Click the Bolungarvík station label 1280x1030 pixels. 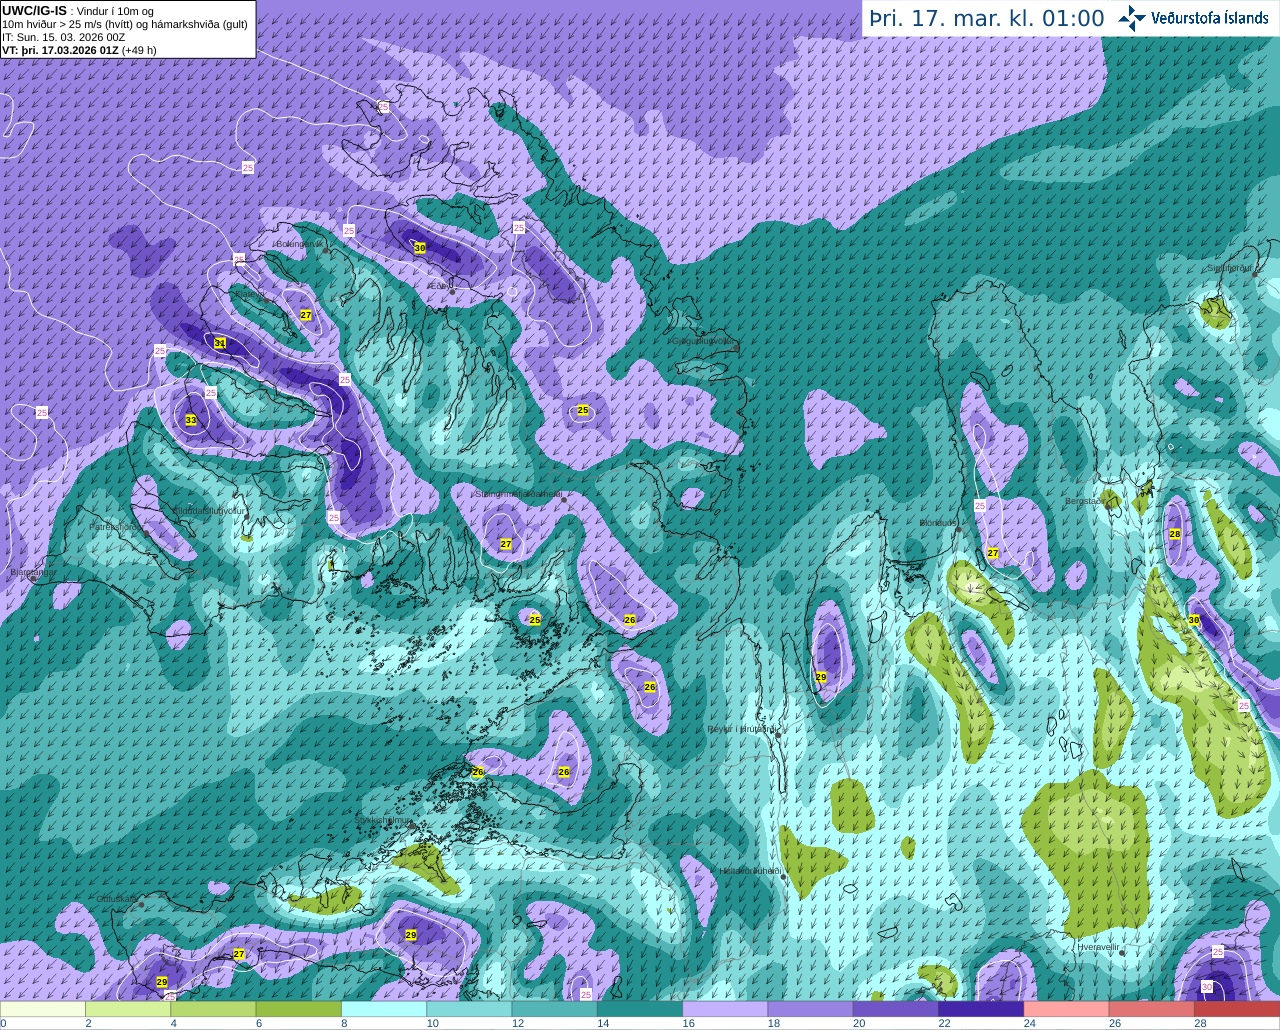click(299, 243)
